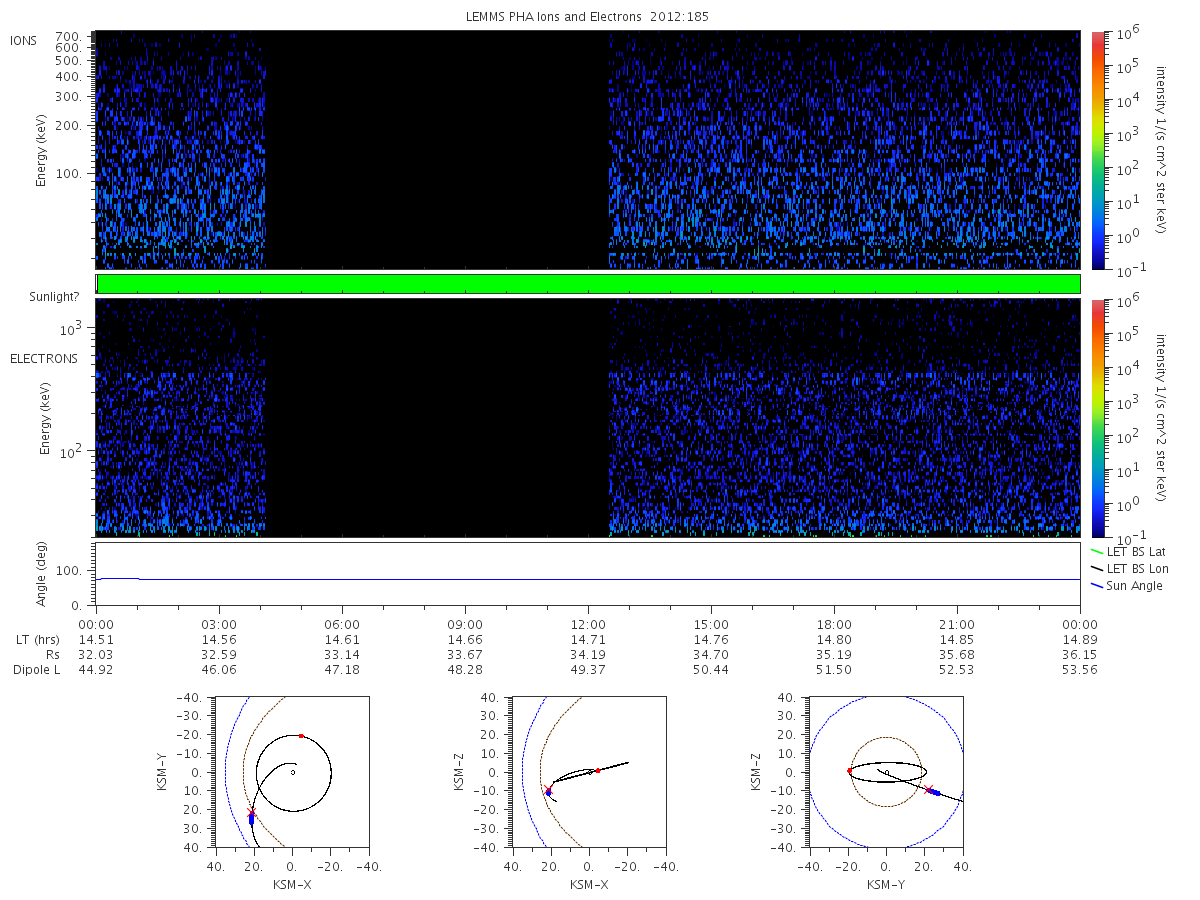The height and width of the screenshot is (900, 1200).
Task: Click the plot title LEMMS PHA Ions and Electrons
Action: (x=585, y=16)
